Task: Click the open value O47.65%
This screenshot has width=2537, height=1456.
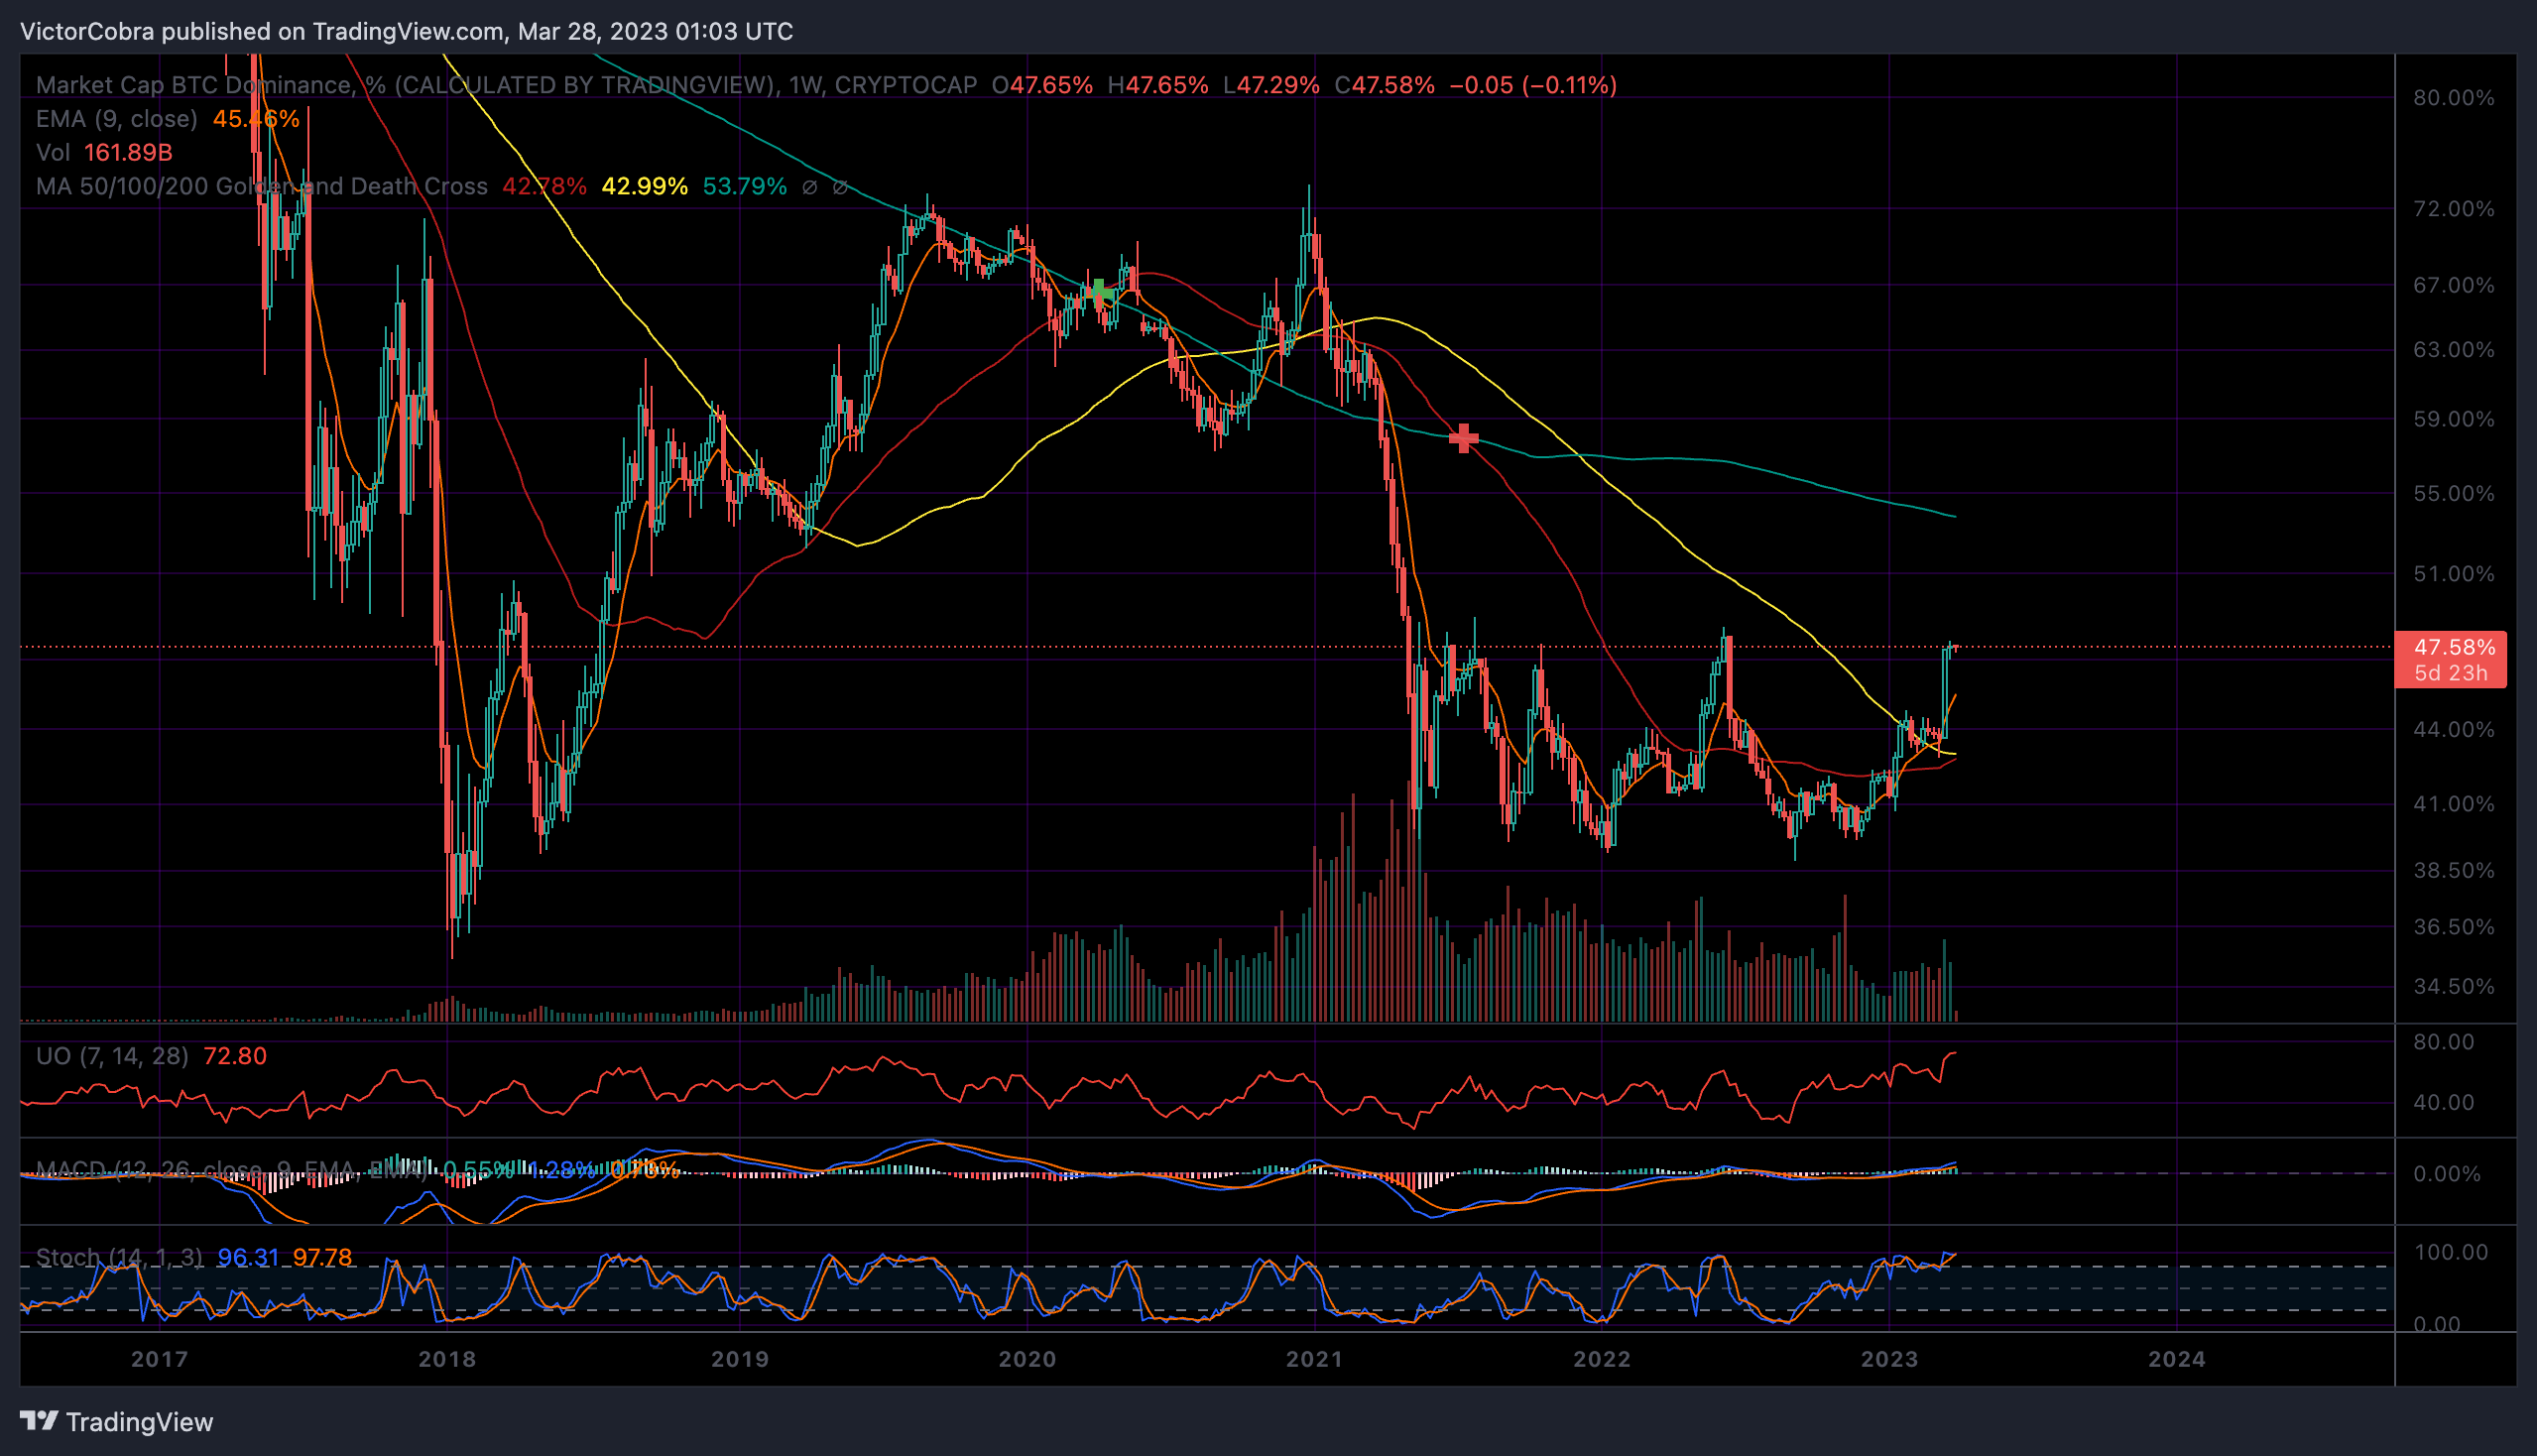Action: pyautogui.click(x=1042, y=85)
